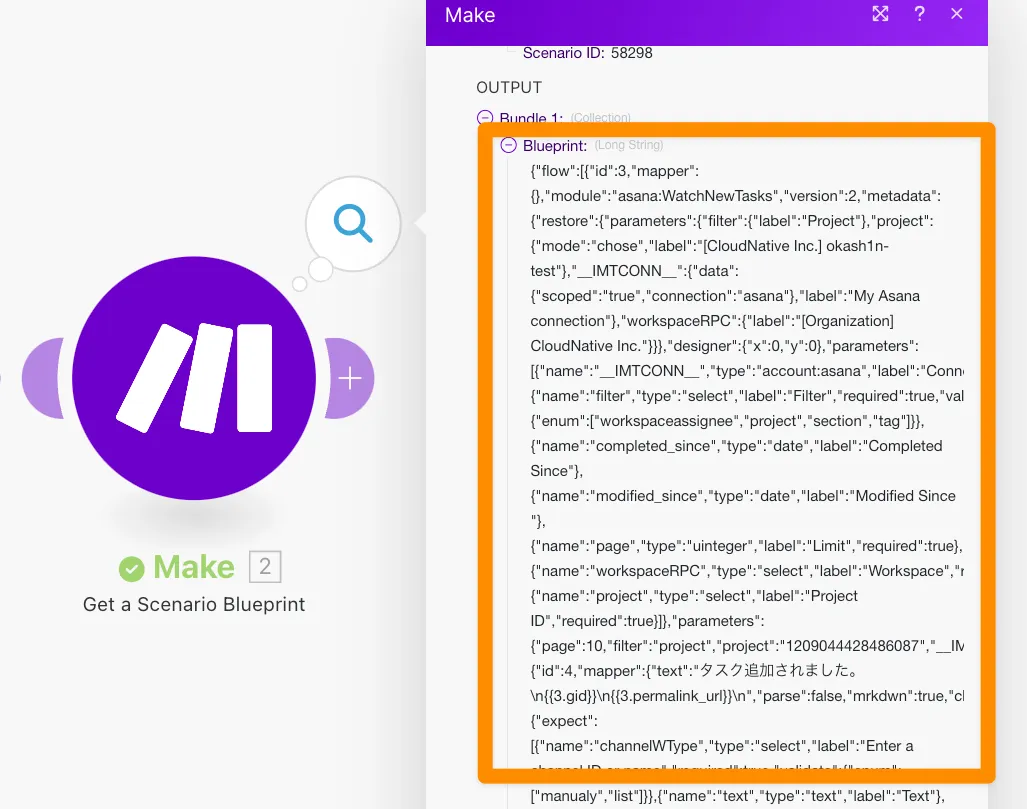Select the Bundle 1 label

531,118
